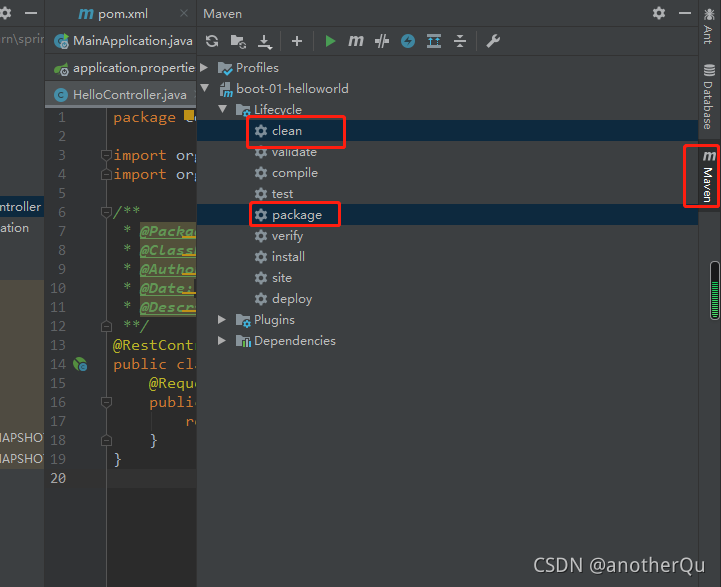Click the @RestController annotation text

click(x=154, y=345)
